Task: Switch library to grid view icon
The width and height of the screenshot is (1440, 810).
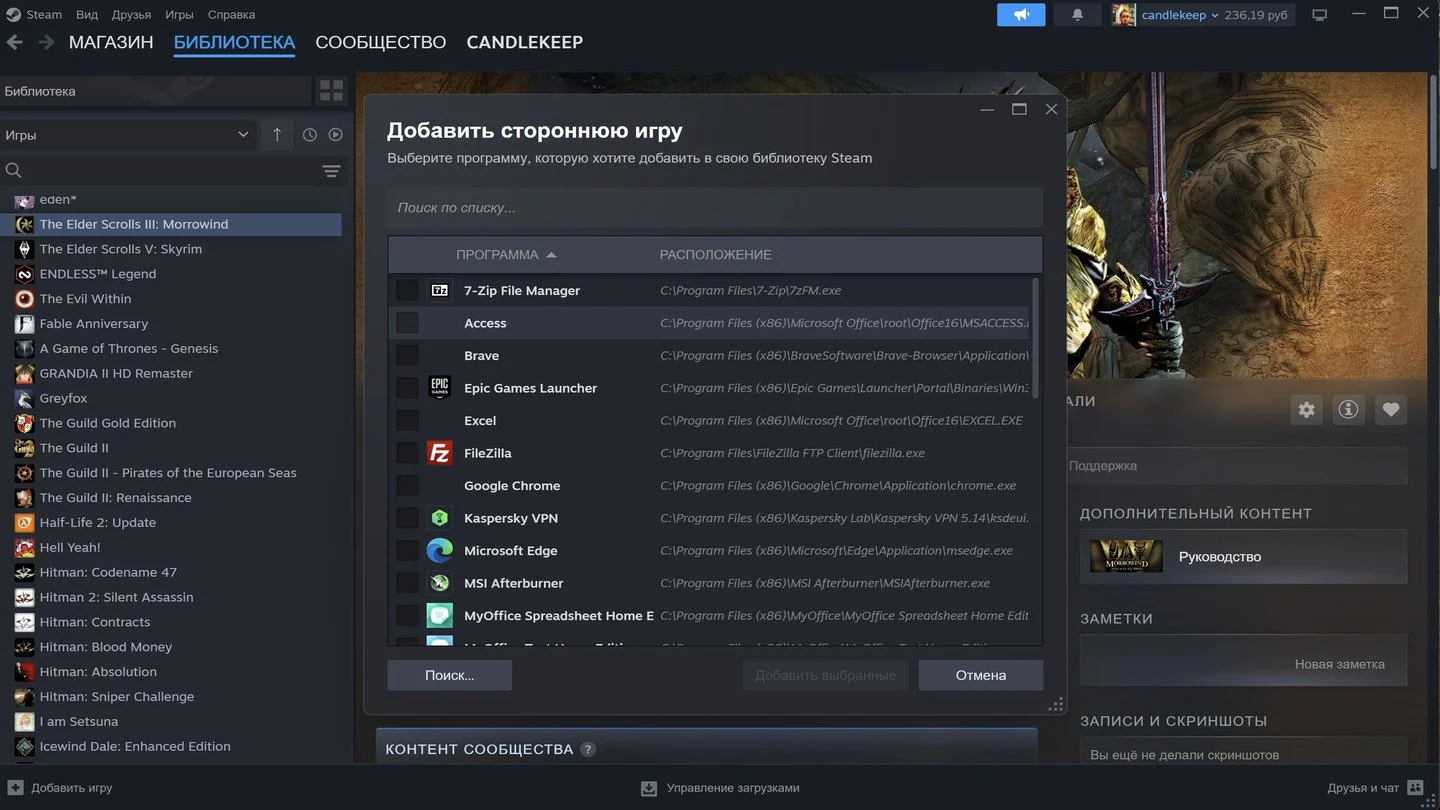Action: (331, 91)
